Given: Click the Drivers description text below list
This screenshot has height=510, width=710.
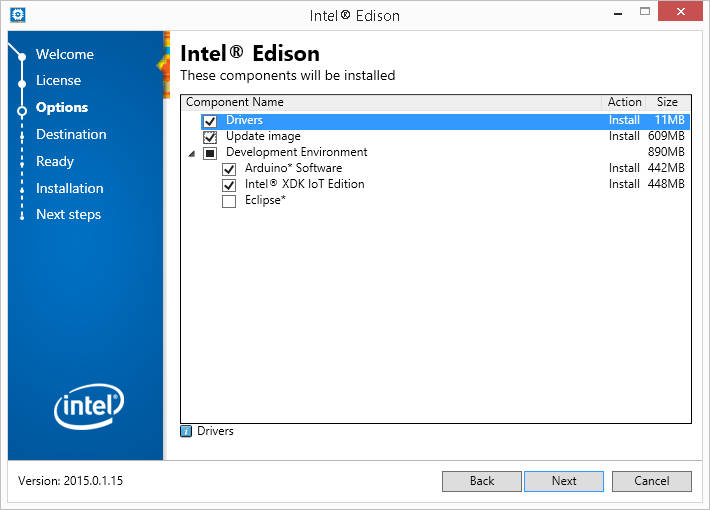Looking at the screenshot, I should coord(215,431).
